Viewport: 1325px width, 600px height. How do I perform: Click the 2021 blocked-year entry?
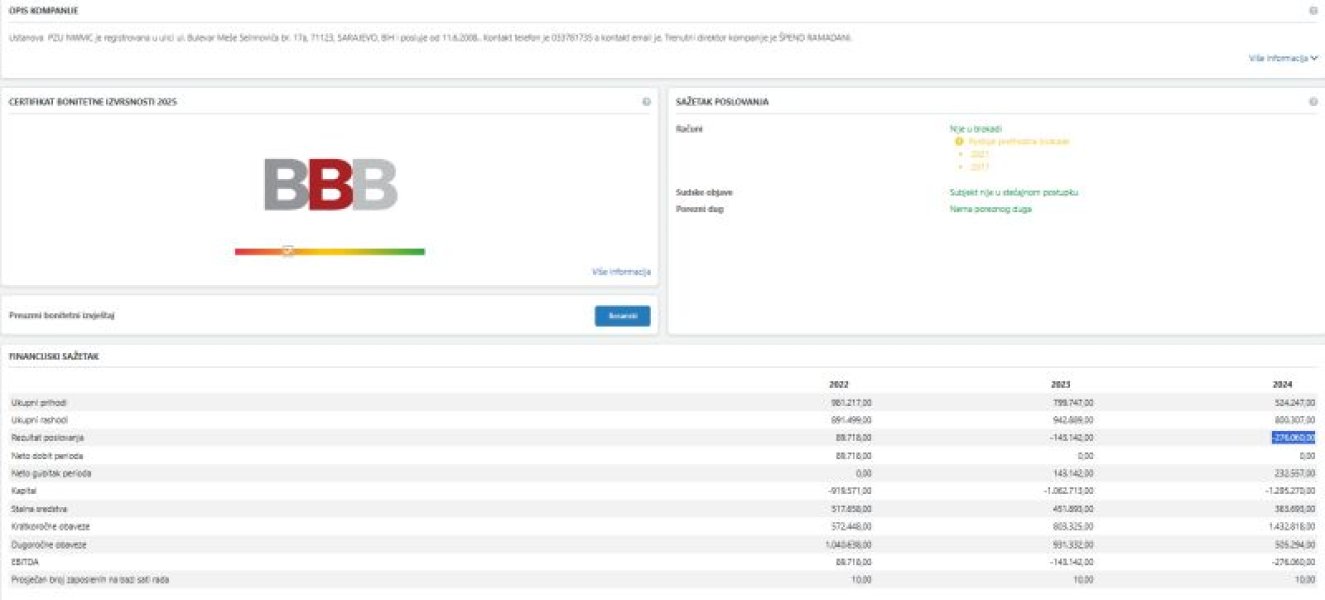click(x=979, y=154)
